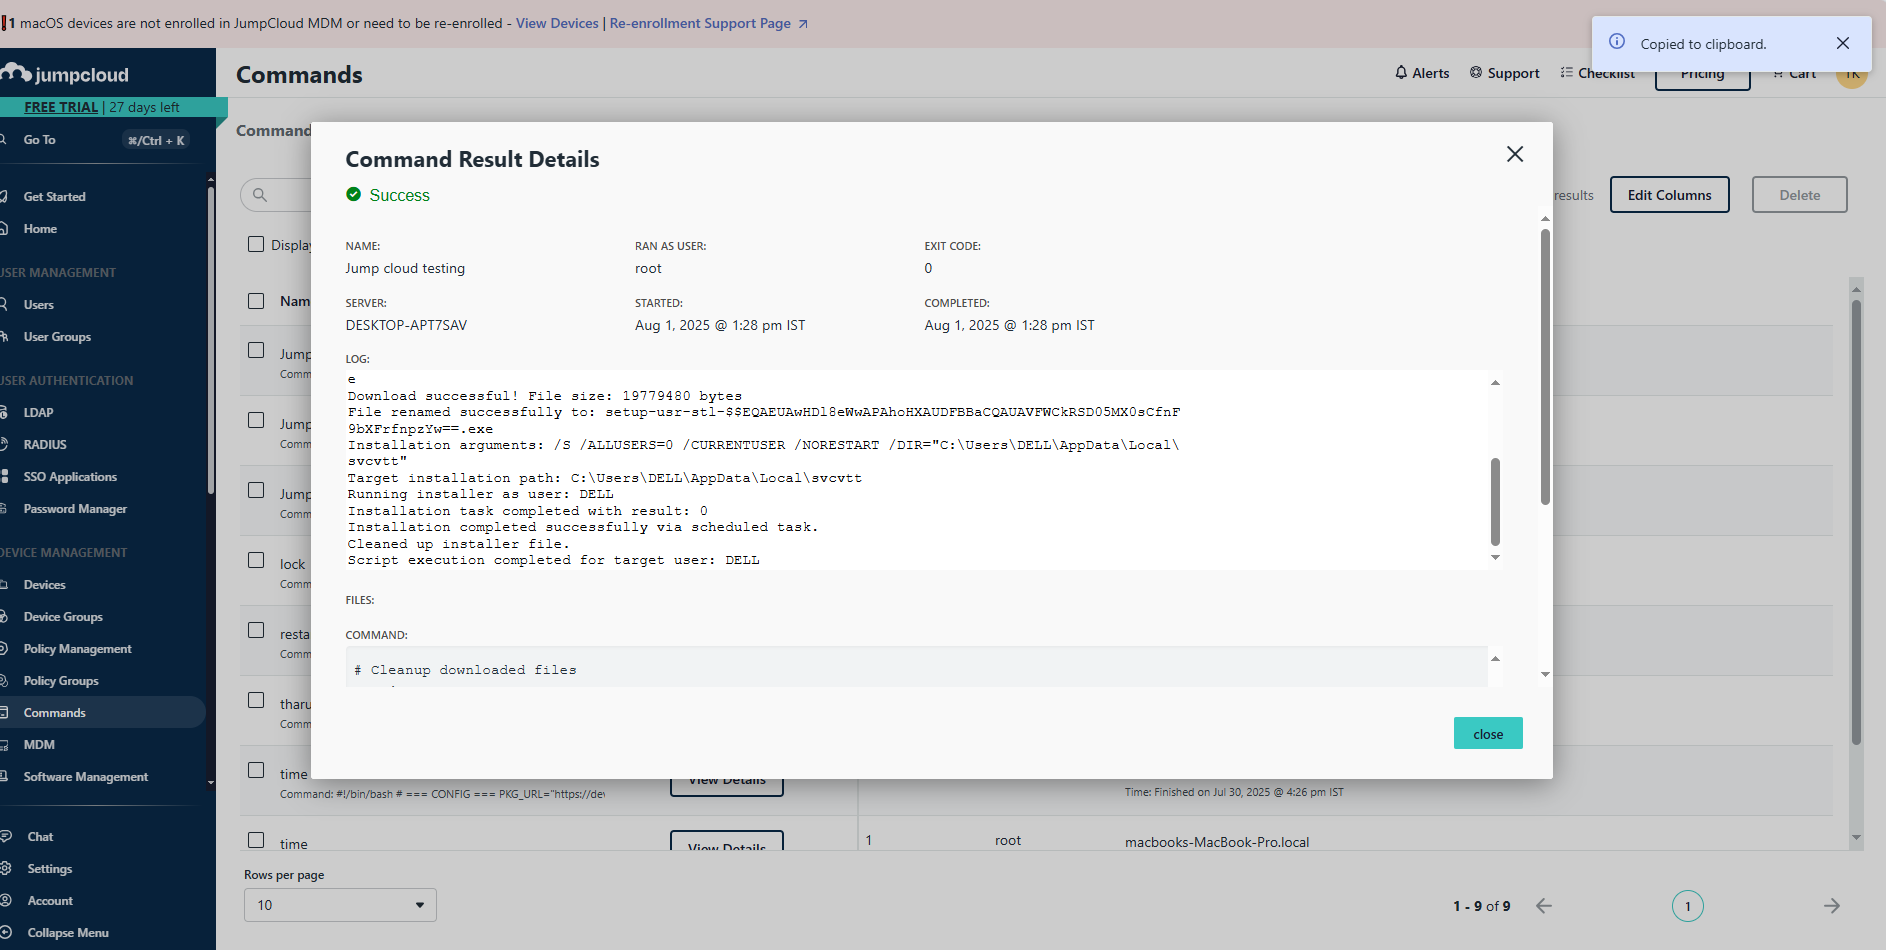The height and width of the screenshot is (950, 1886).
Task: Click 'Installation task completed with result: 0' line
Action: coord(528,511)
